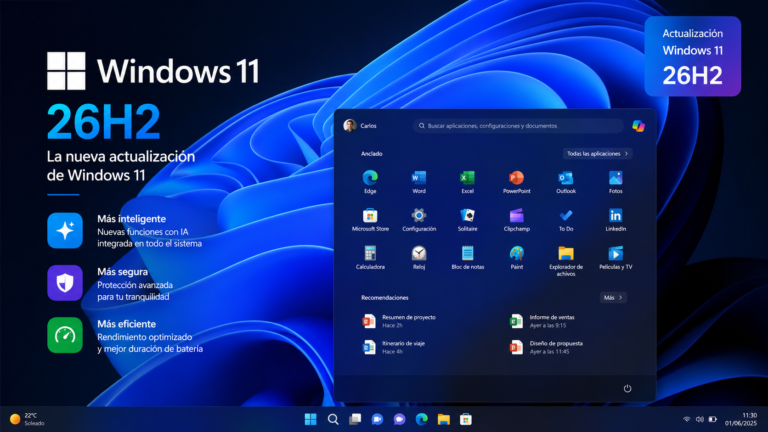Open the Reloj clock app
This screenshot has height=432, width=768.
pyautogui.click(x=419, y=258)
